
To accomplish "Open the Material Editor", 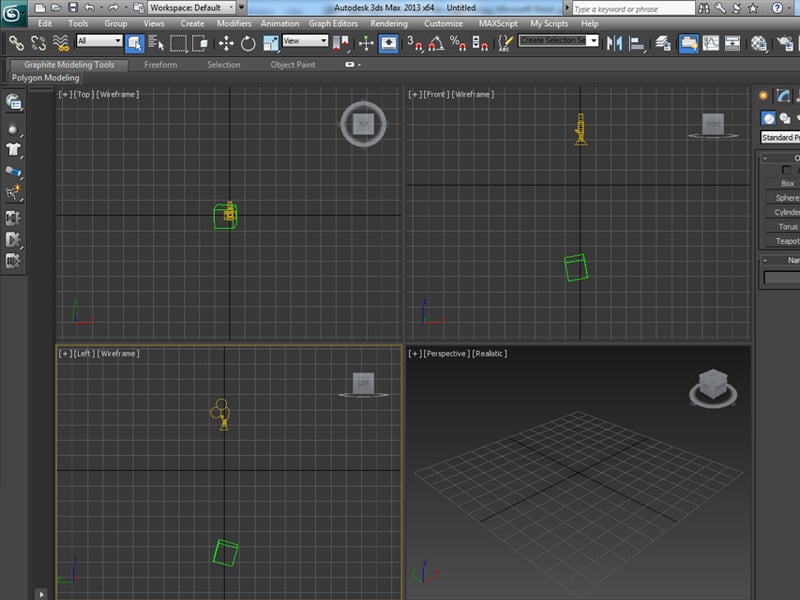I will coord(759,43).
